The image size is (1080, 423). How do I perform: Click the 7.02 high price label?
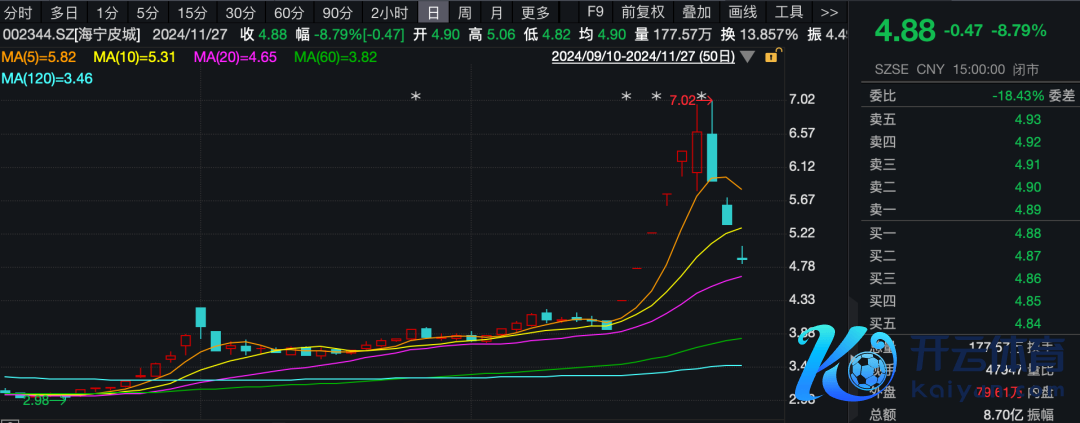click(682, 100)
